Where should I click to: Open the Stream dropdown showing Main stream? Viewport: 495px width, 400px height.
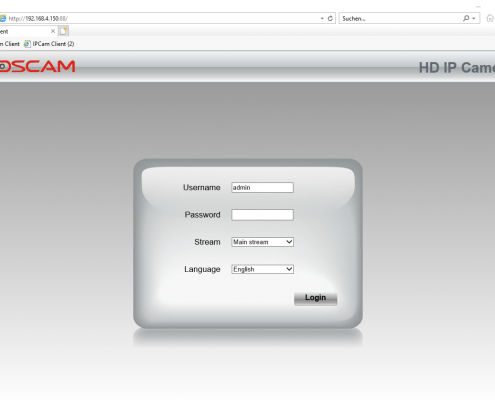coord(262,242)
